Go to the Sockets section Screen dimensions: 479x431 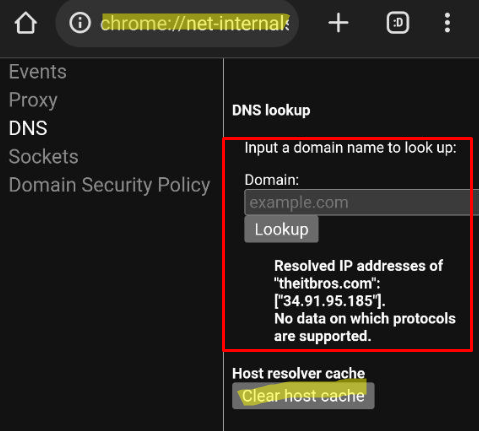(44, 156)
